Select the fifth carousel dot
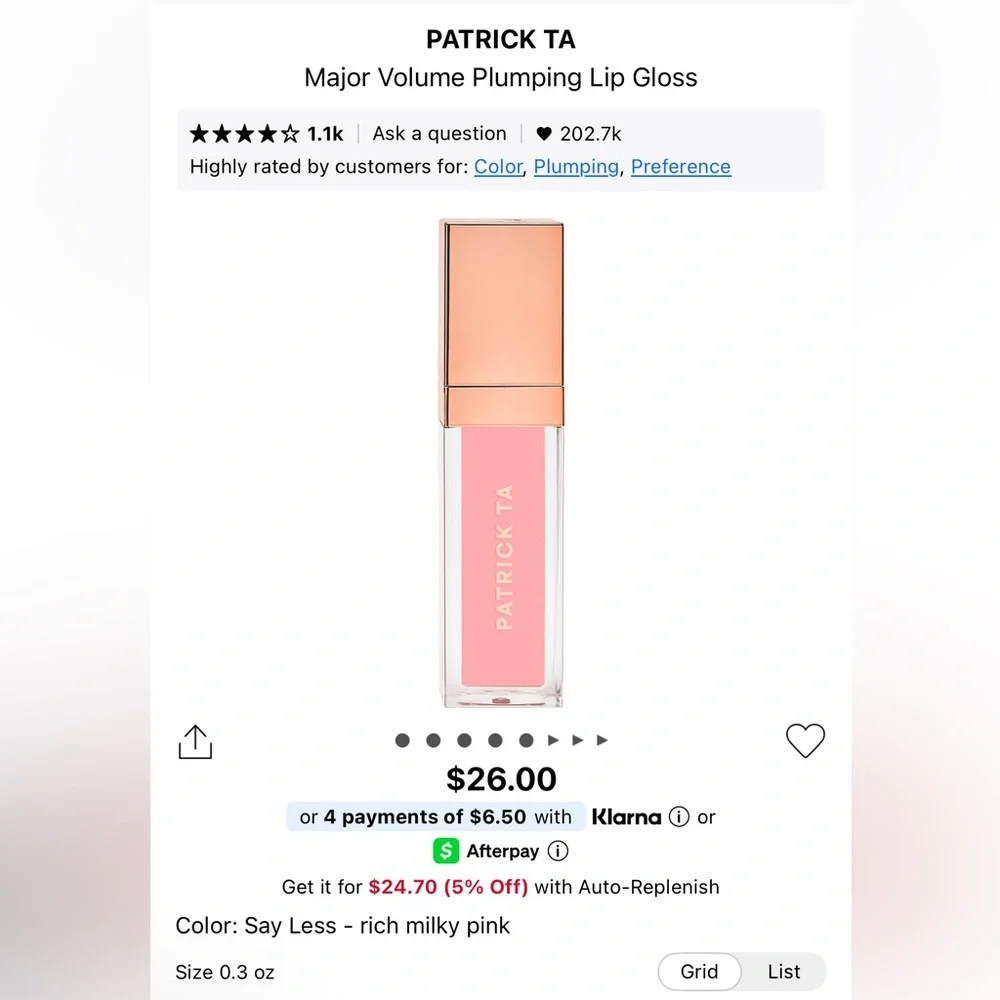1000x1000 pixels. coord(527,740)
